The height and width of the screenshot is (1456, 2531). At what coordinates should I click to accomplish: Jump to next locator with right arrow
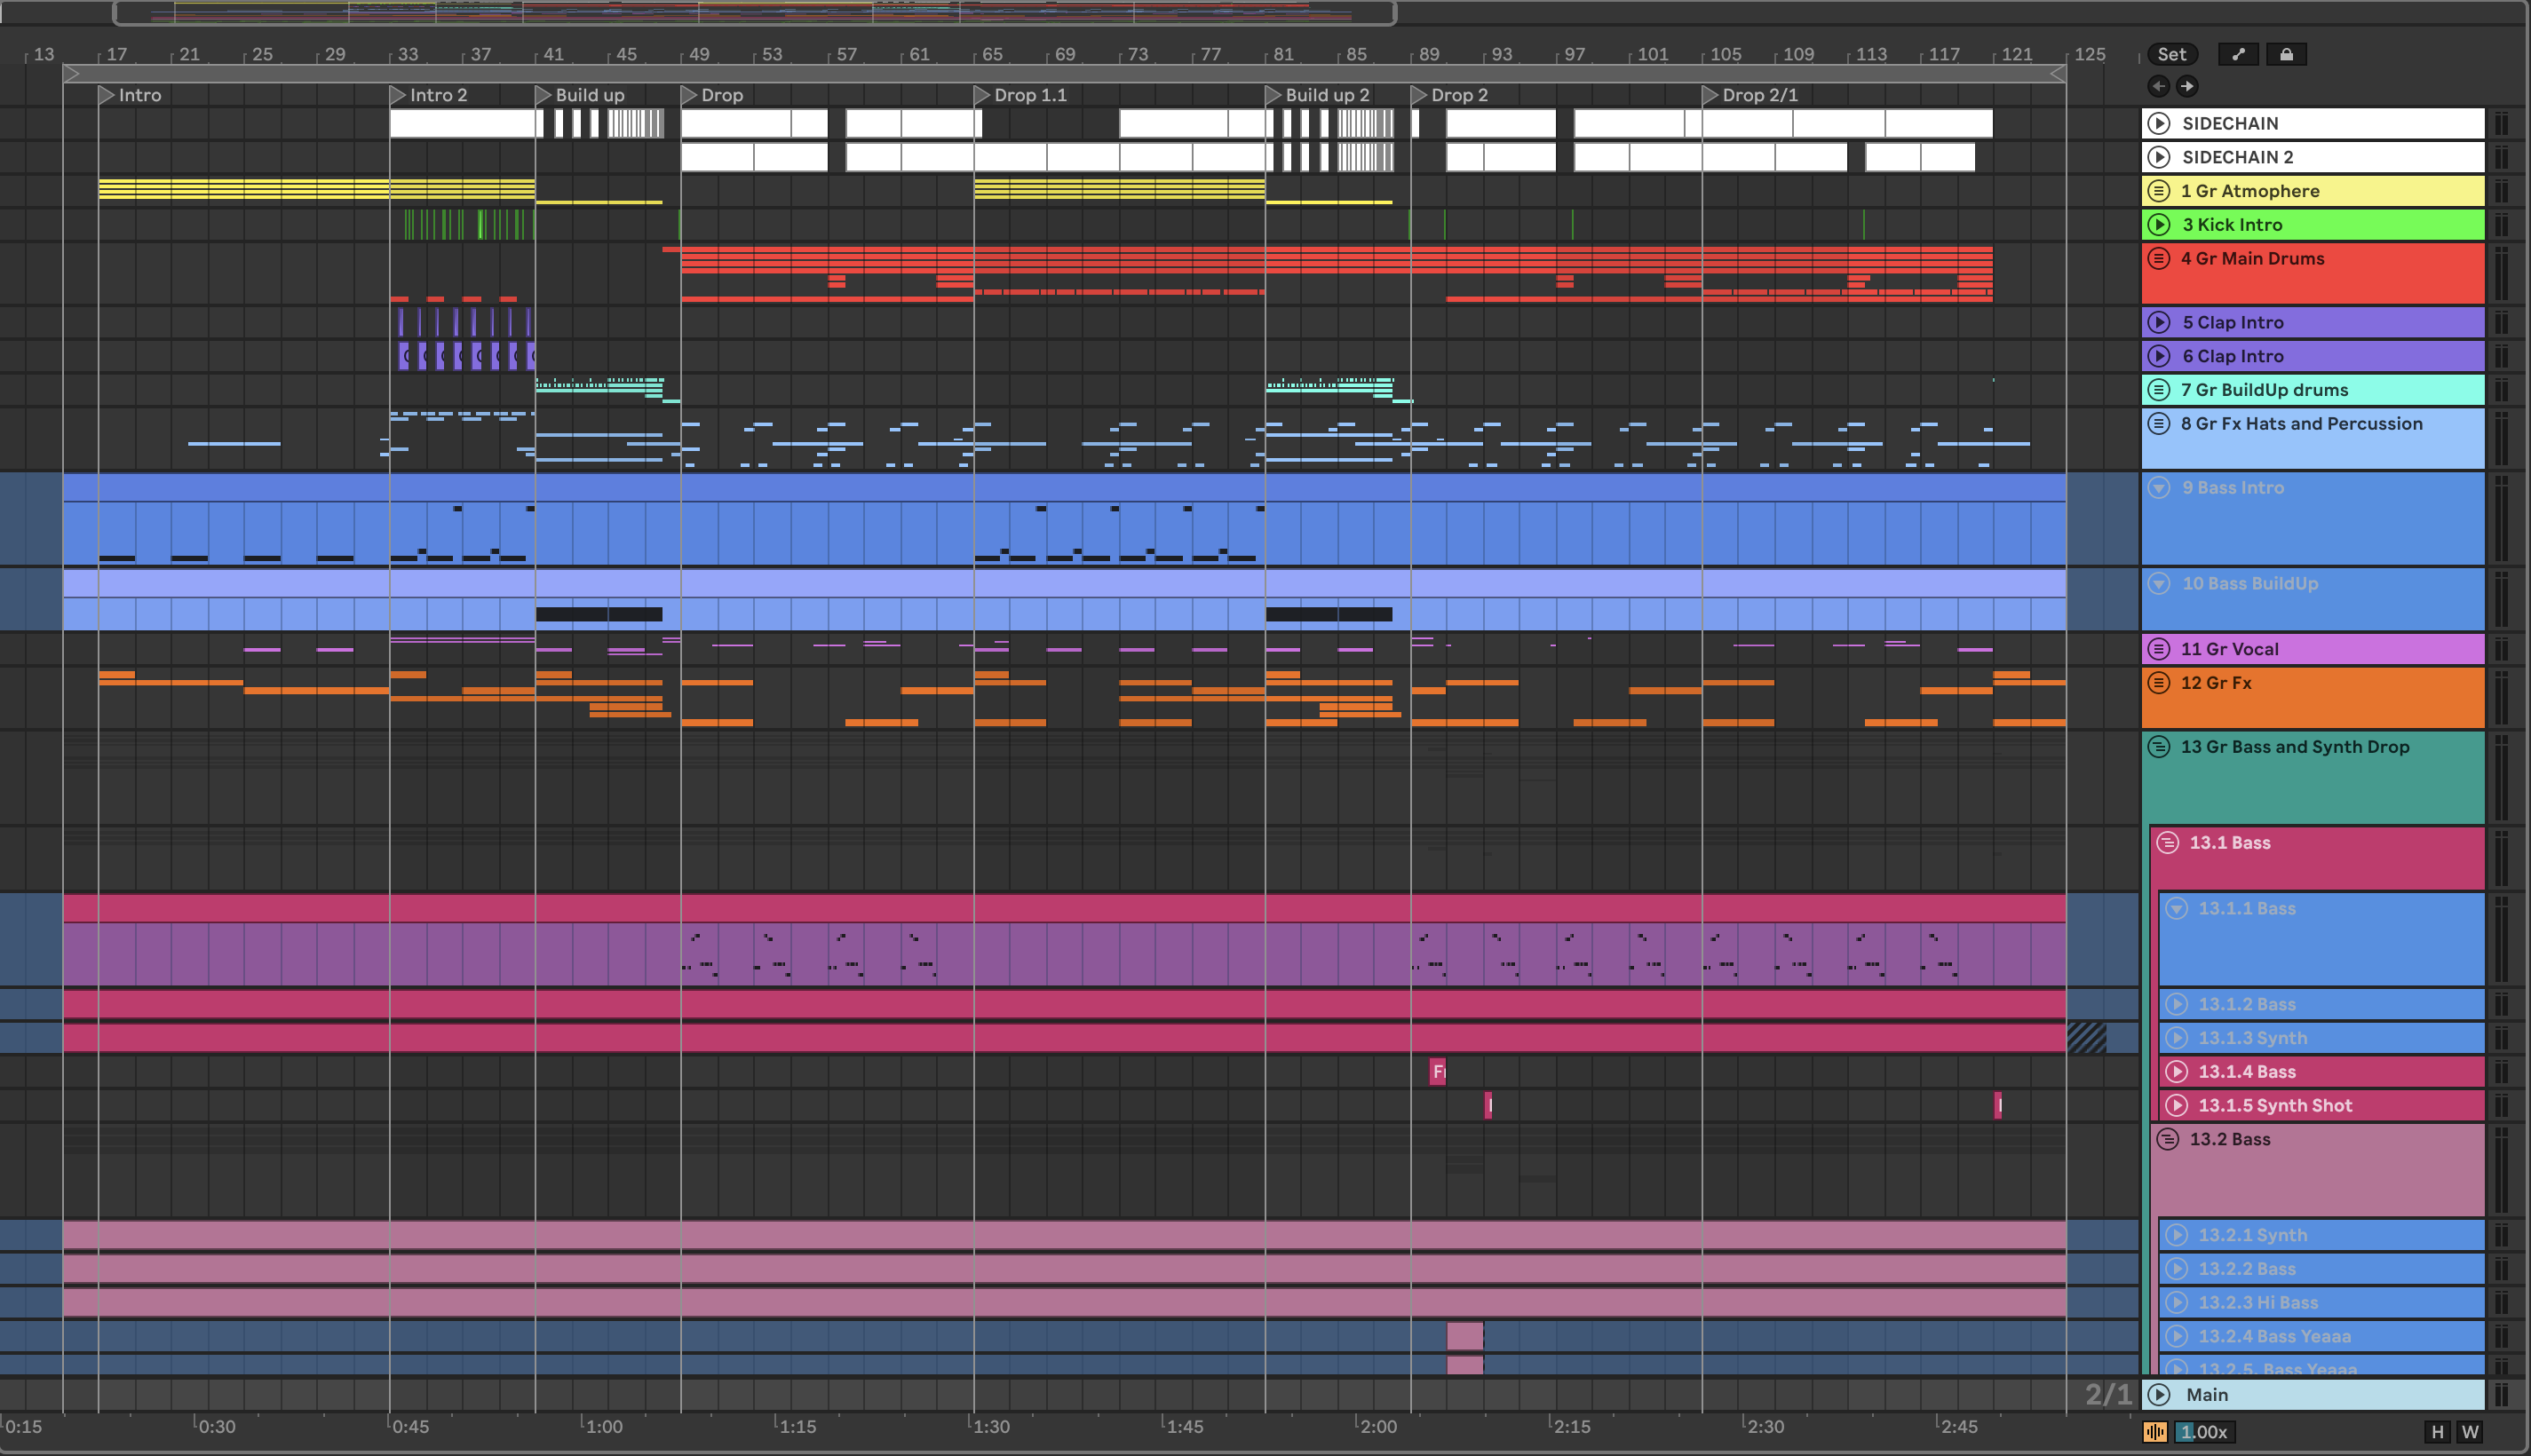click(x=2187, y=86)
